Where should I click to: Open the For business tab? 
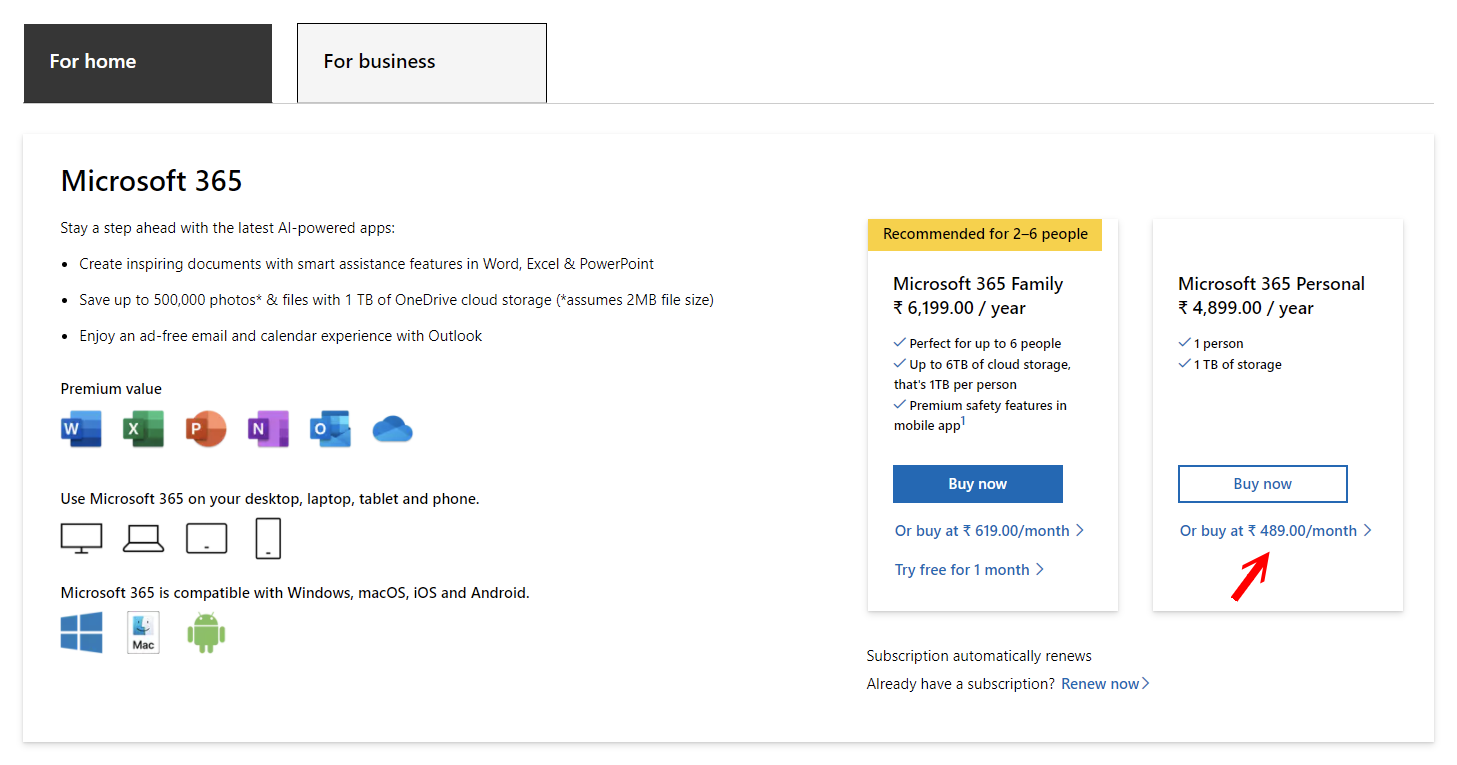421,62
